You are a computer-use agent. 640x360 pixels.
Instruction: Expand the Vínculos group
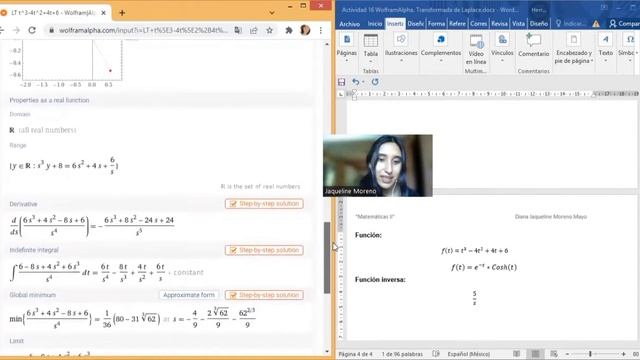click(x=502, y=48)
